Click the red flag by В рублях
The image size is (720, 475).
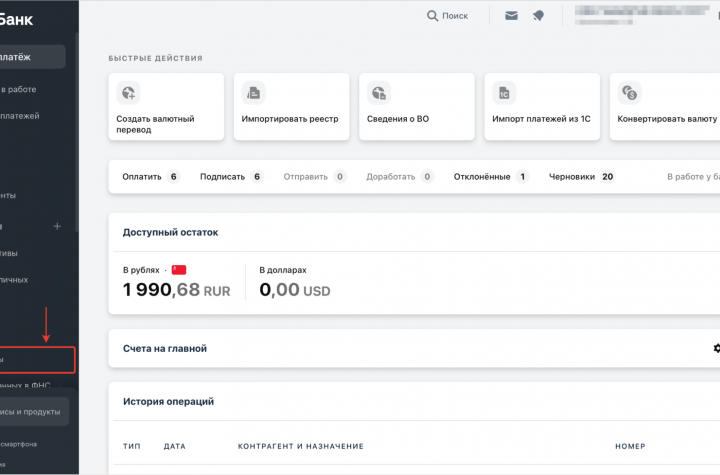tap(179, 270)
